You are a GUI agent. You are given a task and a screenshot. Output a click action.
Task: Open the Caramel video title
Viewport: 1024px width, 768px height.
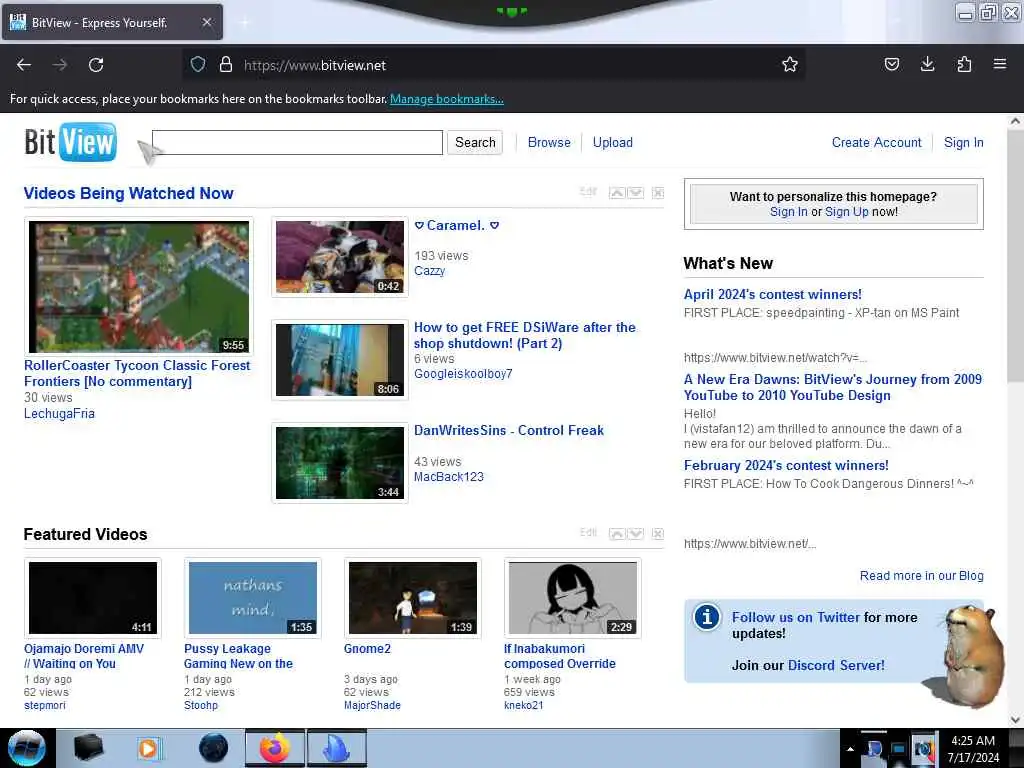(456, 225)
